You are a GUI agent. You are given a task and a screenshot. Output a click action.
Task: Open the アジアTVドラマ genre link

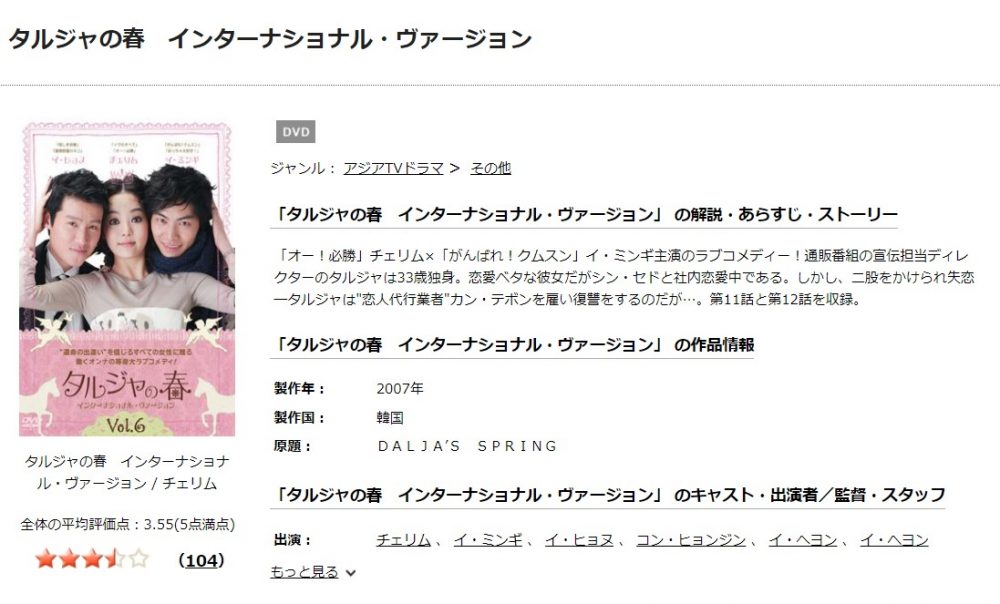coord(393,168)
